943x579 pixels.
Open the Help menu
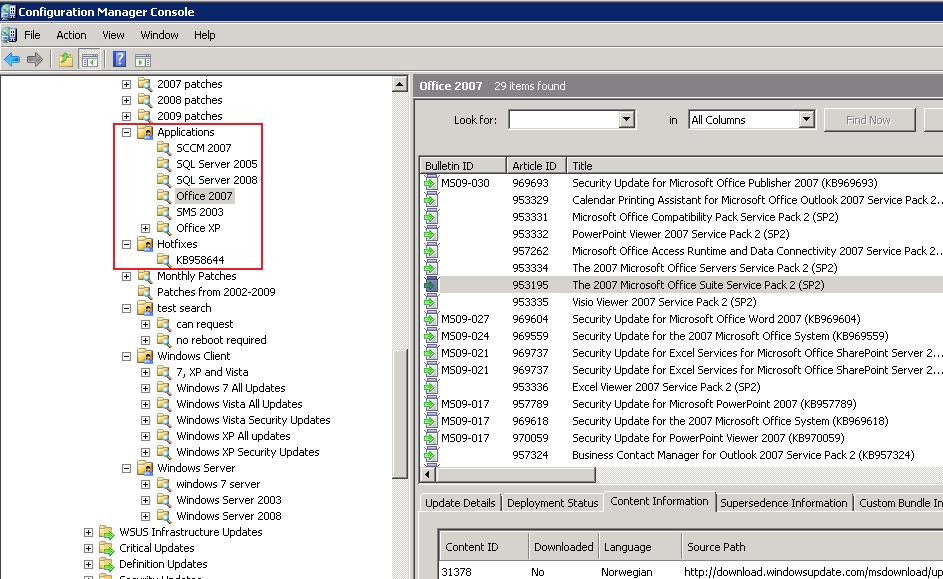pyautogui.click(x=204, y=35)
